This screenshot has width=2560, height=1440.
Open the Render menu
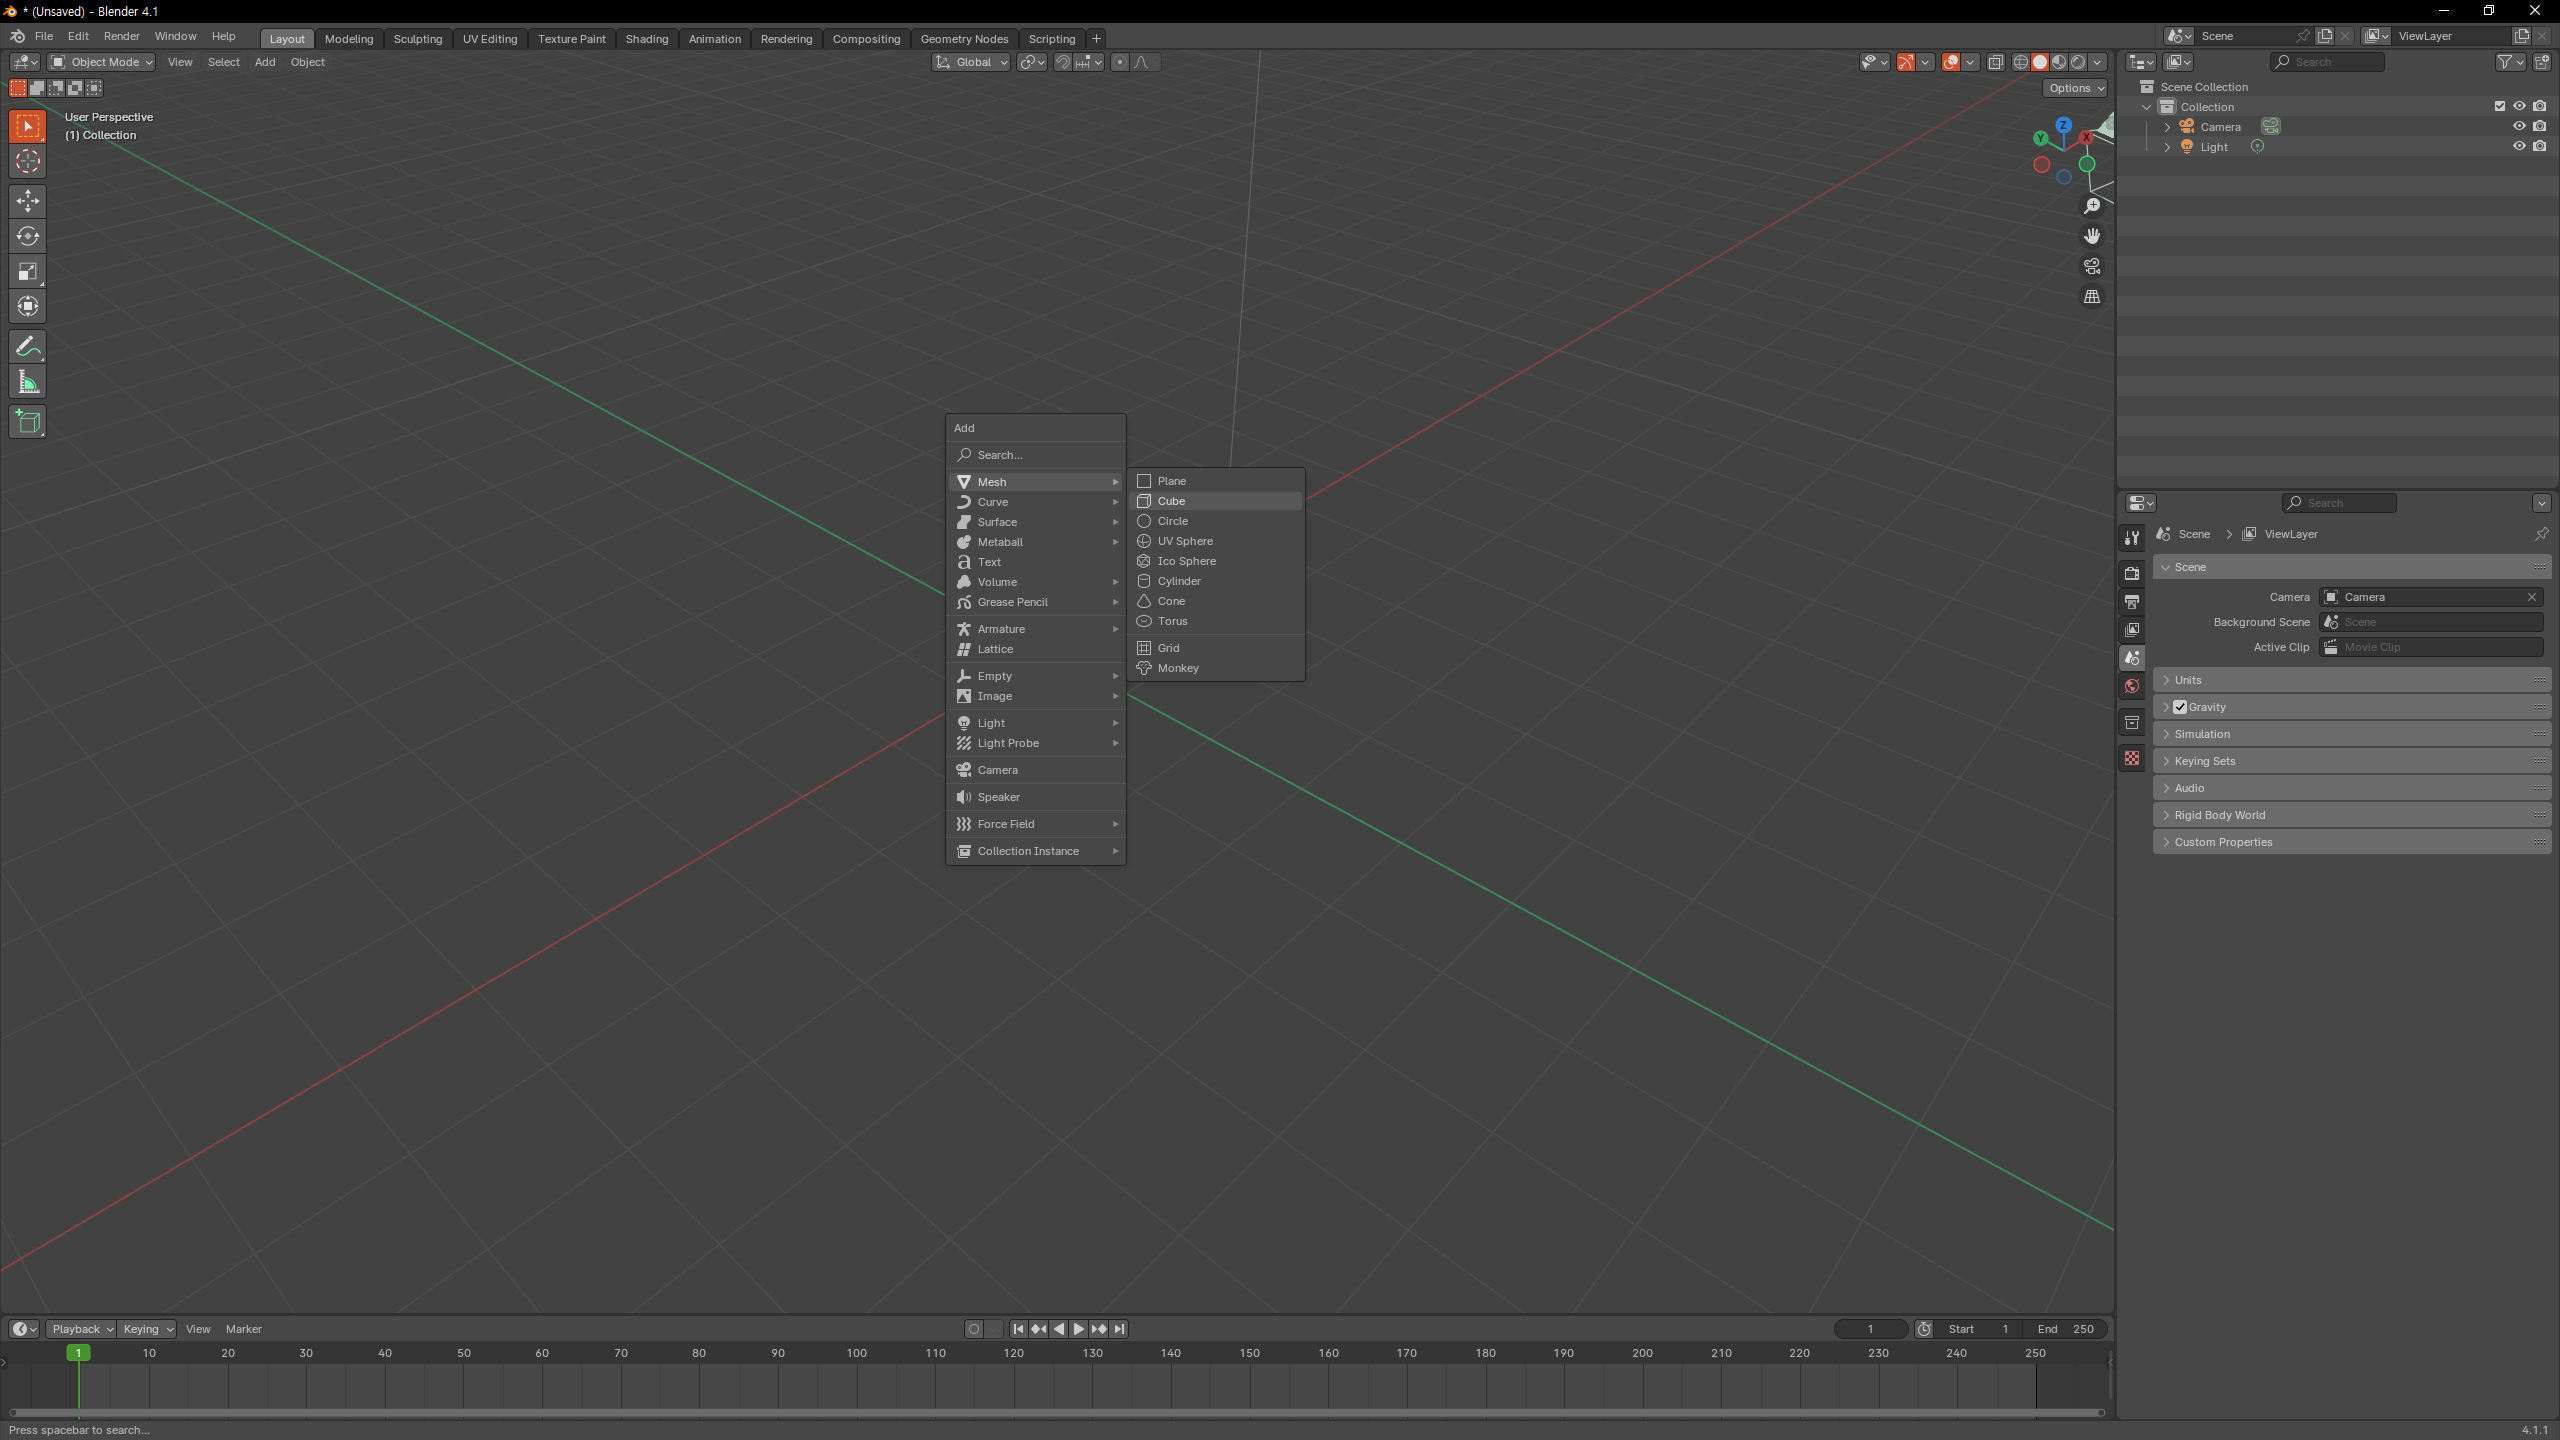pos(122,36)
